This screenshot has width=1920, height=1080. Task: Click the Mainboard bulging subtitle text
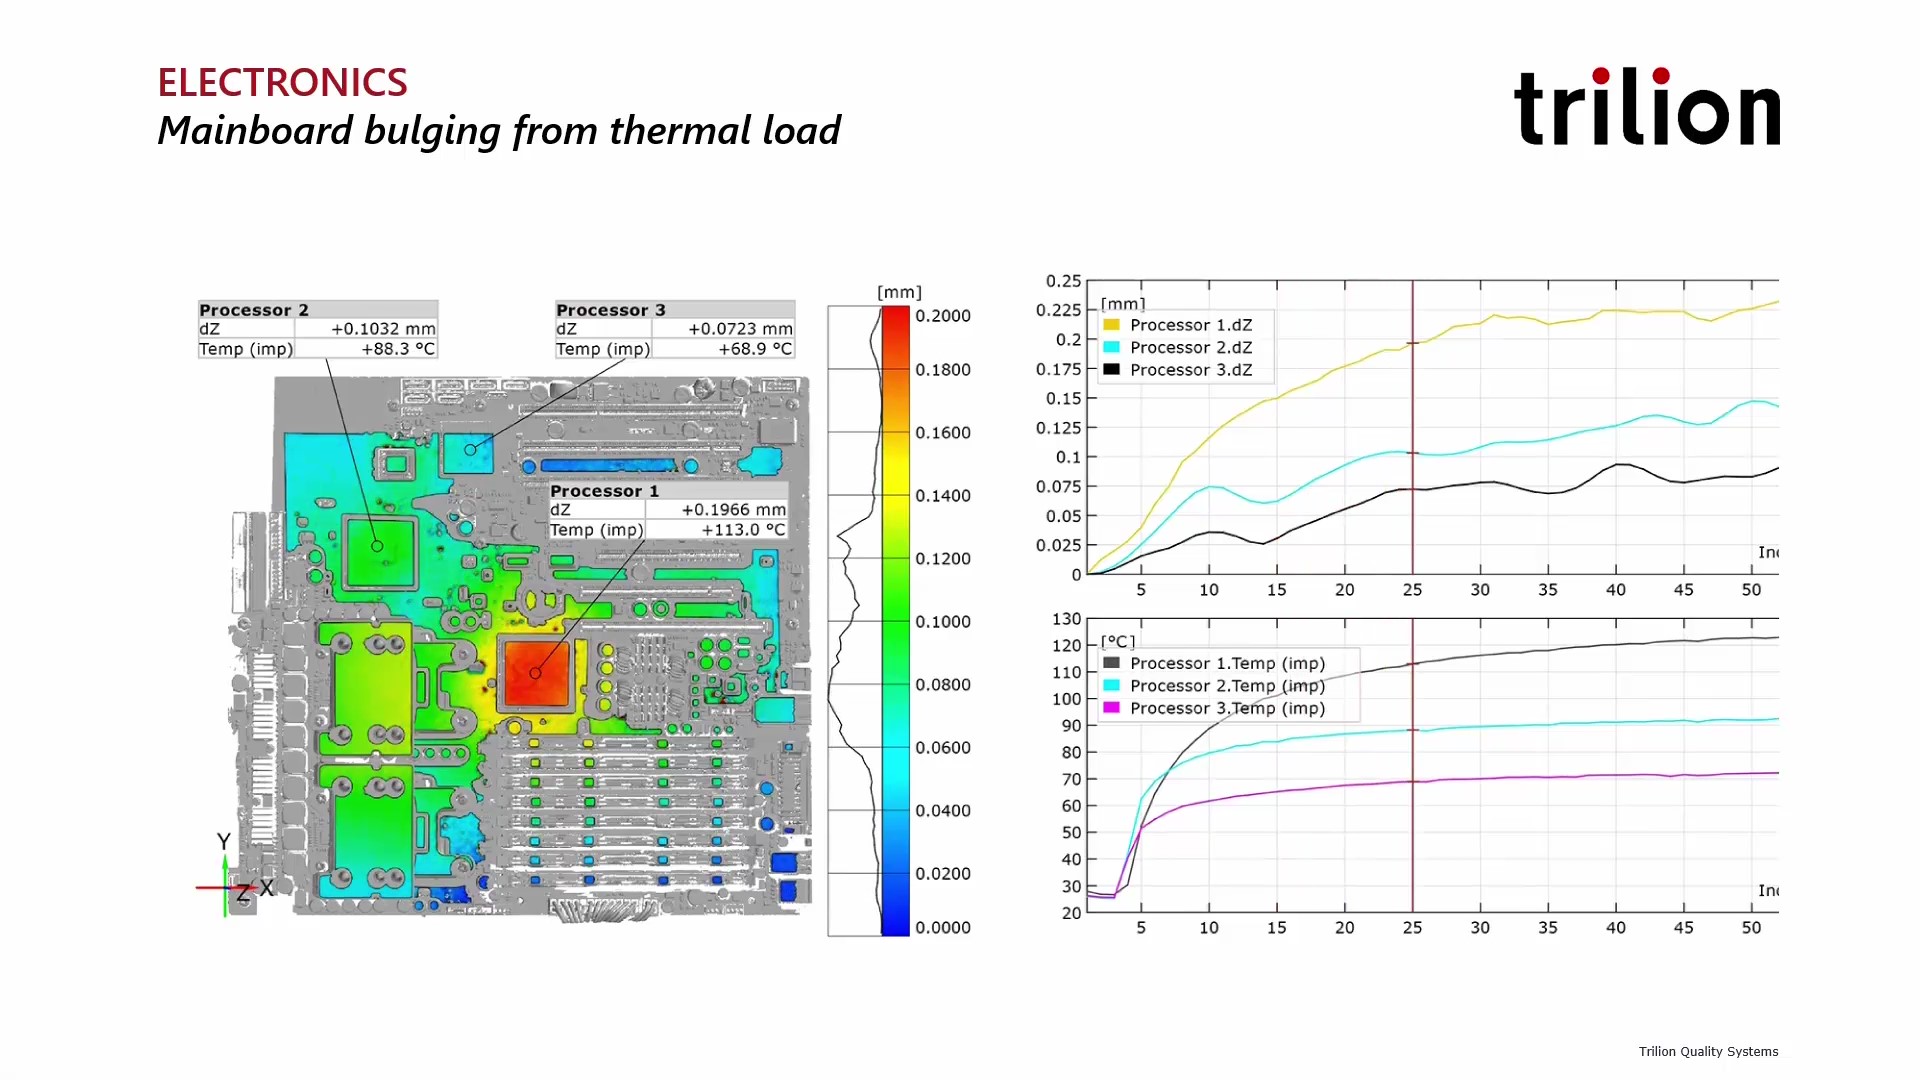click(x=499, y=130)
